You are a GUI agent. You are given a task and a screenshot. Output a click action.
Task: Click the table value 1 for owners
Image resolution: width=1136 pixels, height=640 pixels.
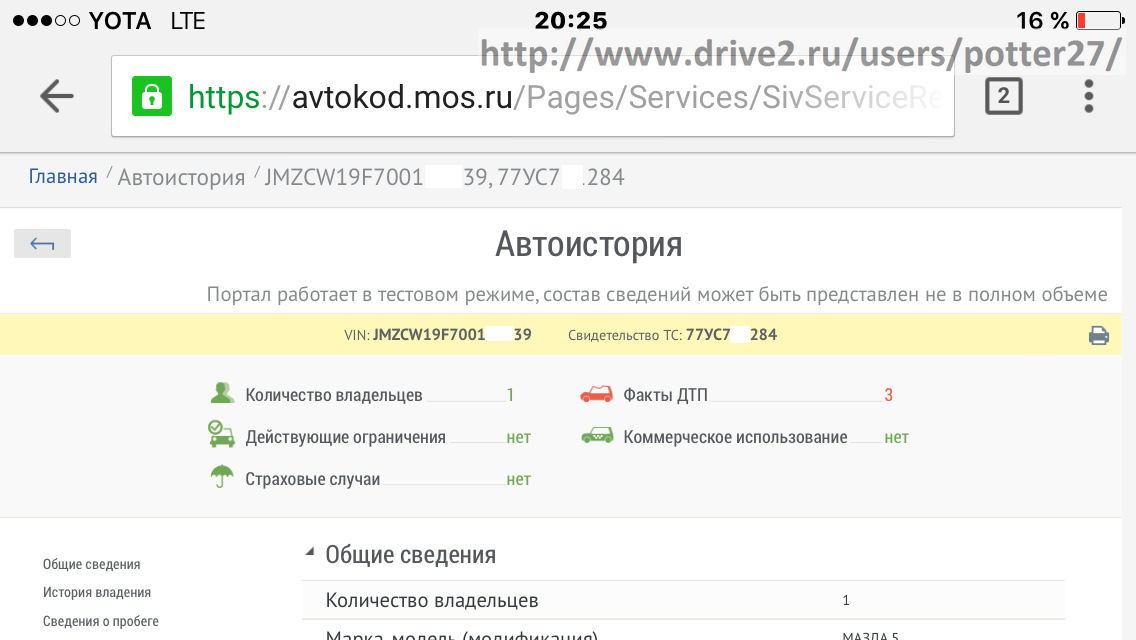(846, 600)
